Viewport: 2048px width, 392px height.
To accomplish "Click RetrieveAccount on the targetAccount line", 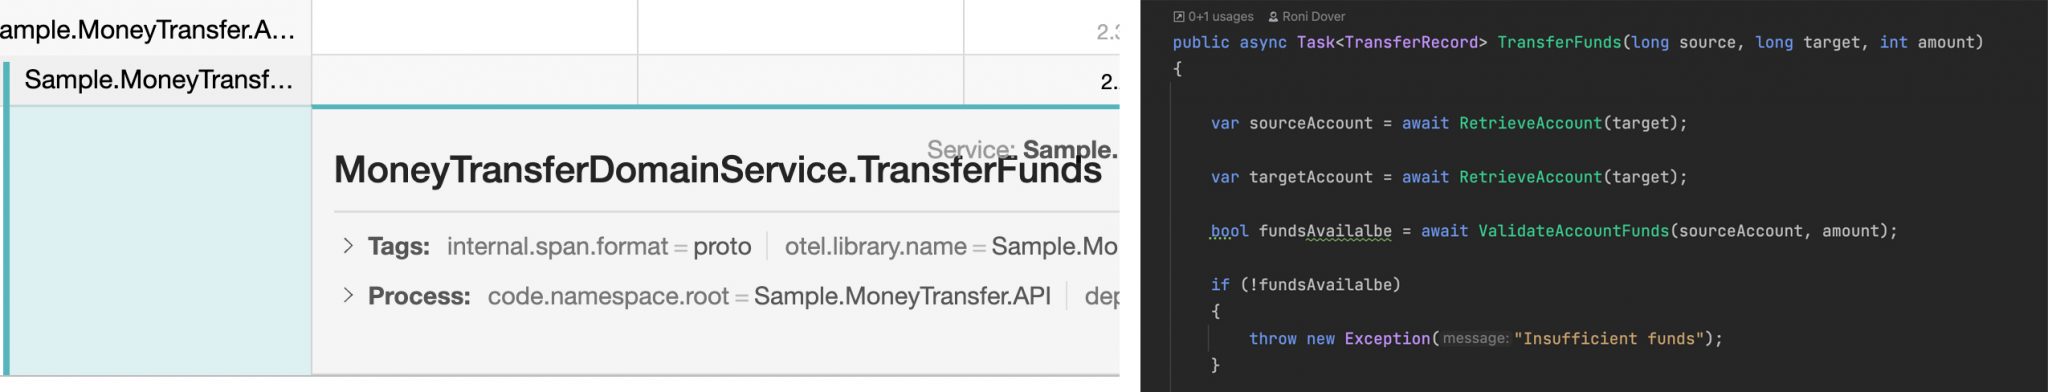I will tap(1530, 177).
